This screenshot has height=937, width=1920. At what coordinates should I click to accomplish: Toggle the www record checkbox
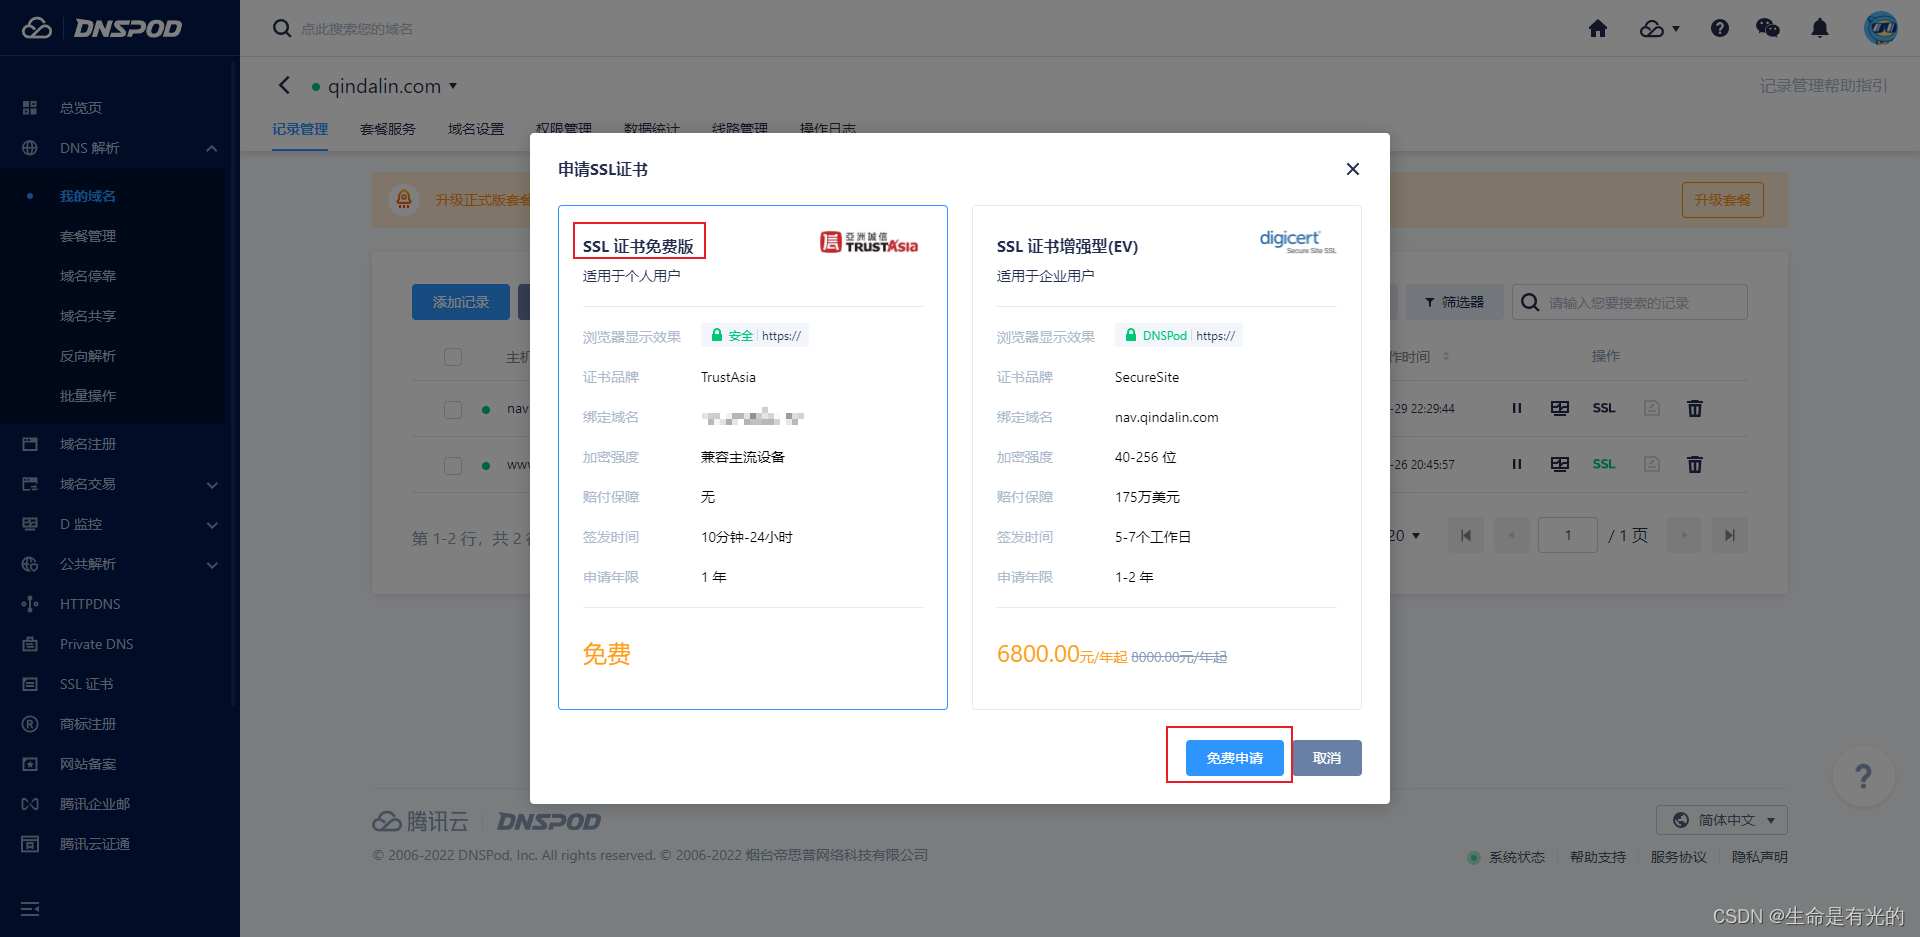coord(453,465)
